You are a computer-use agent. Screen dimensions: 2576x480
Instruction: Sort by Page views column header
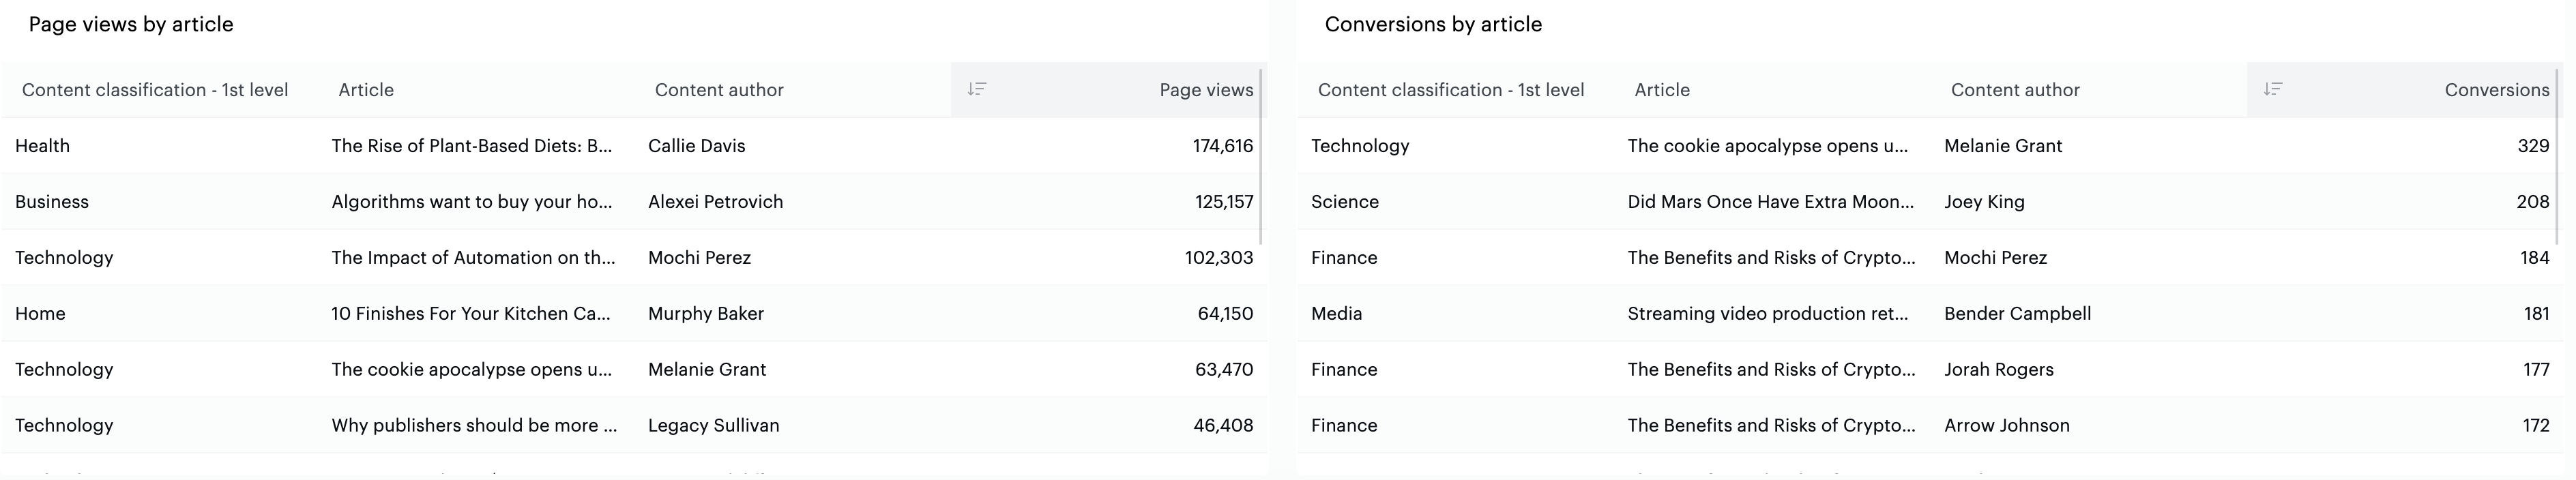[x=1205, y=90]
